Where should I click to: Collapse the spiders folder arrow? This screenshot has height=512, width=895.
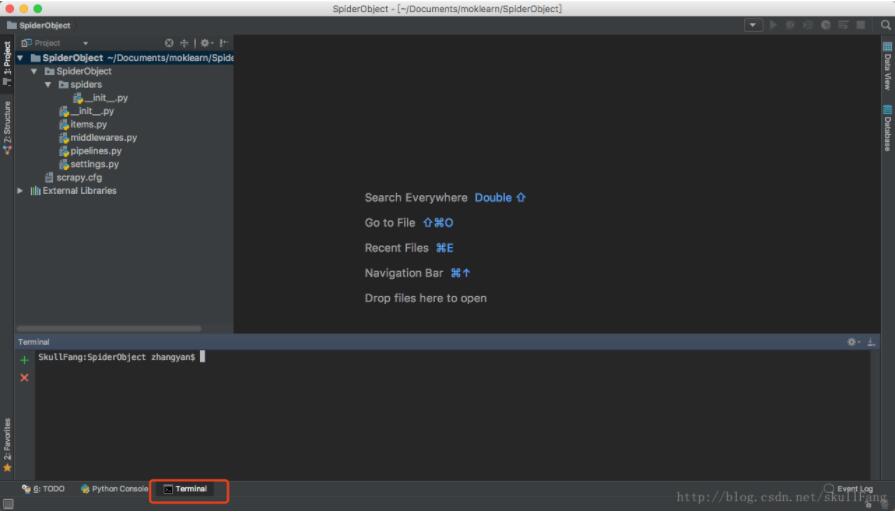[x=48, y=84]
